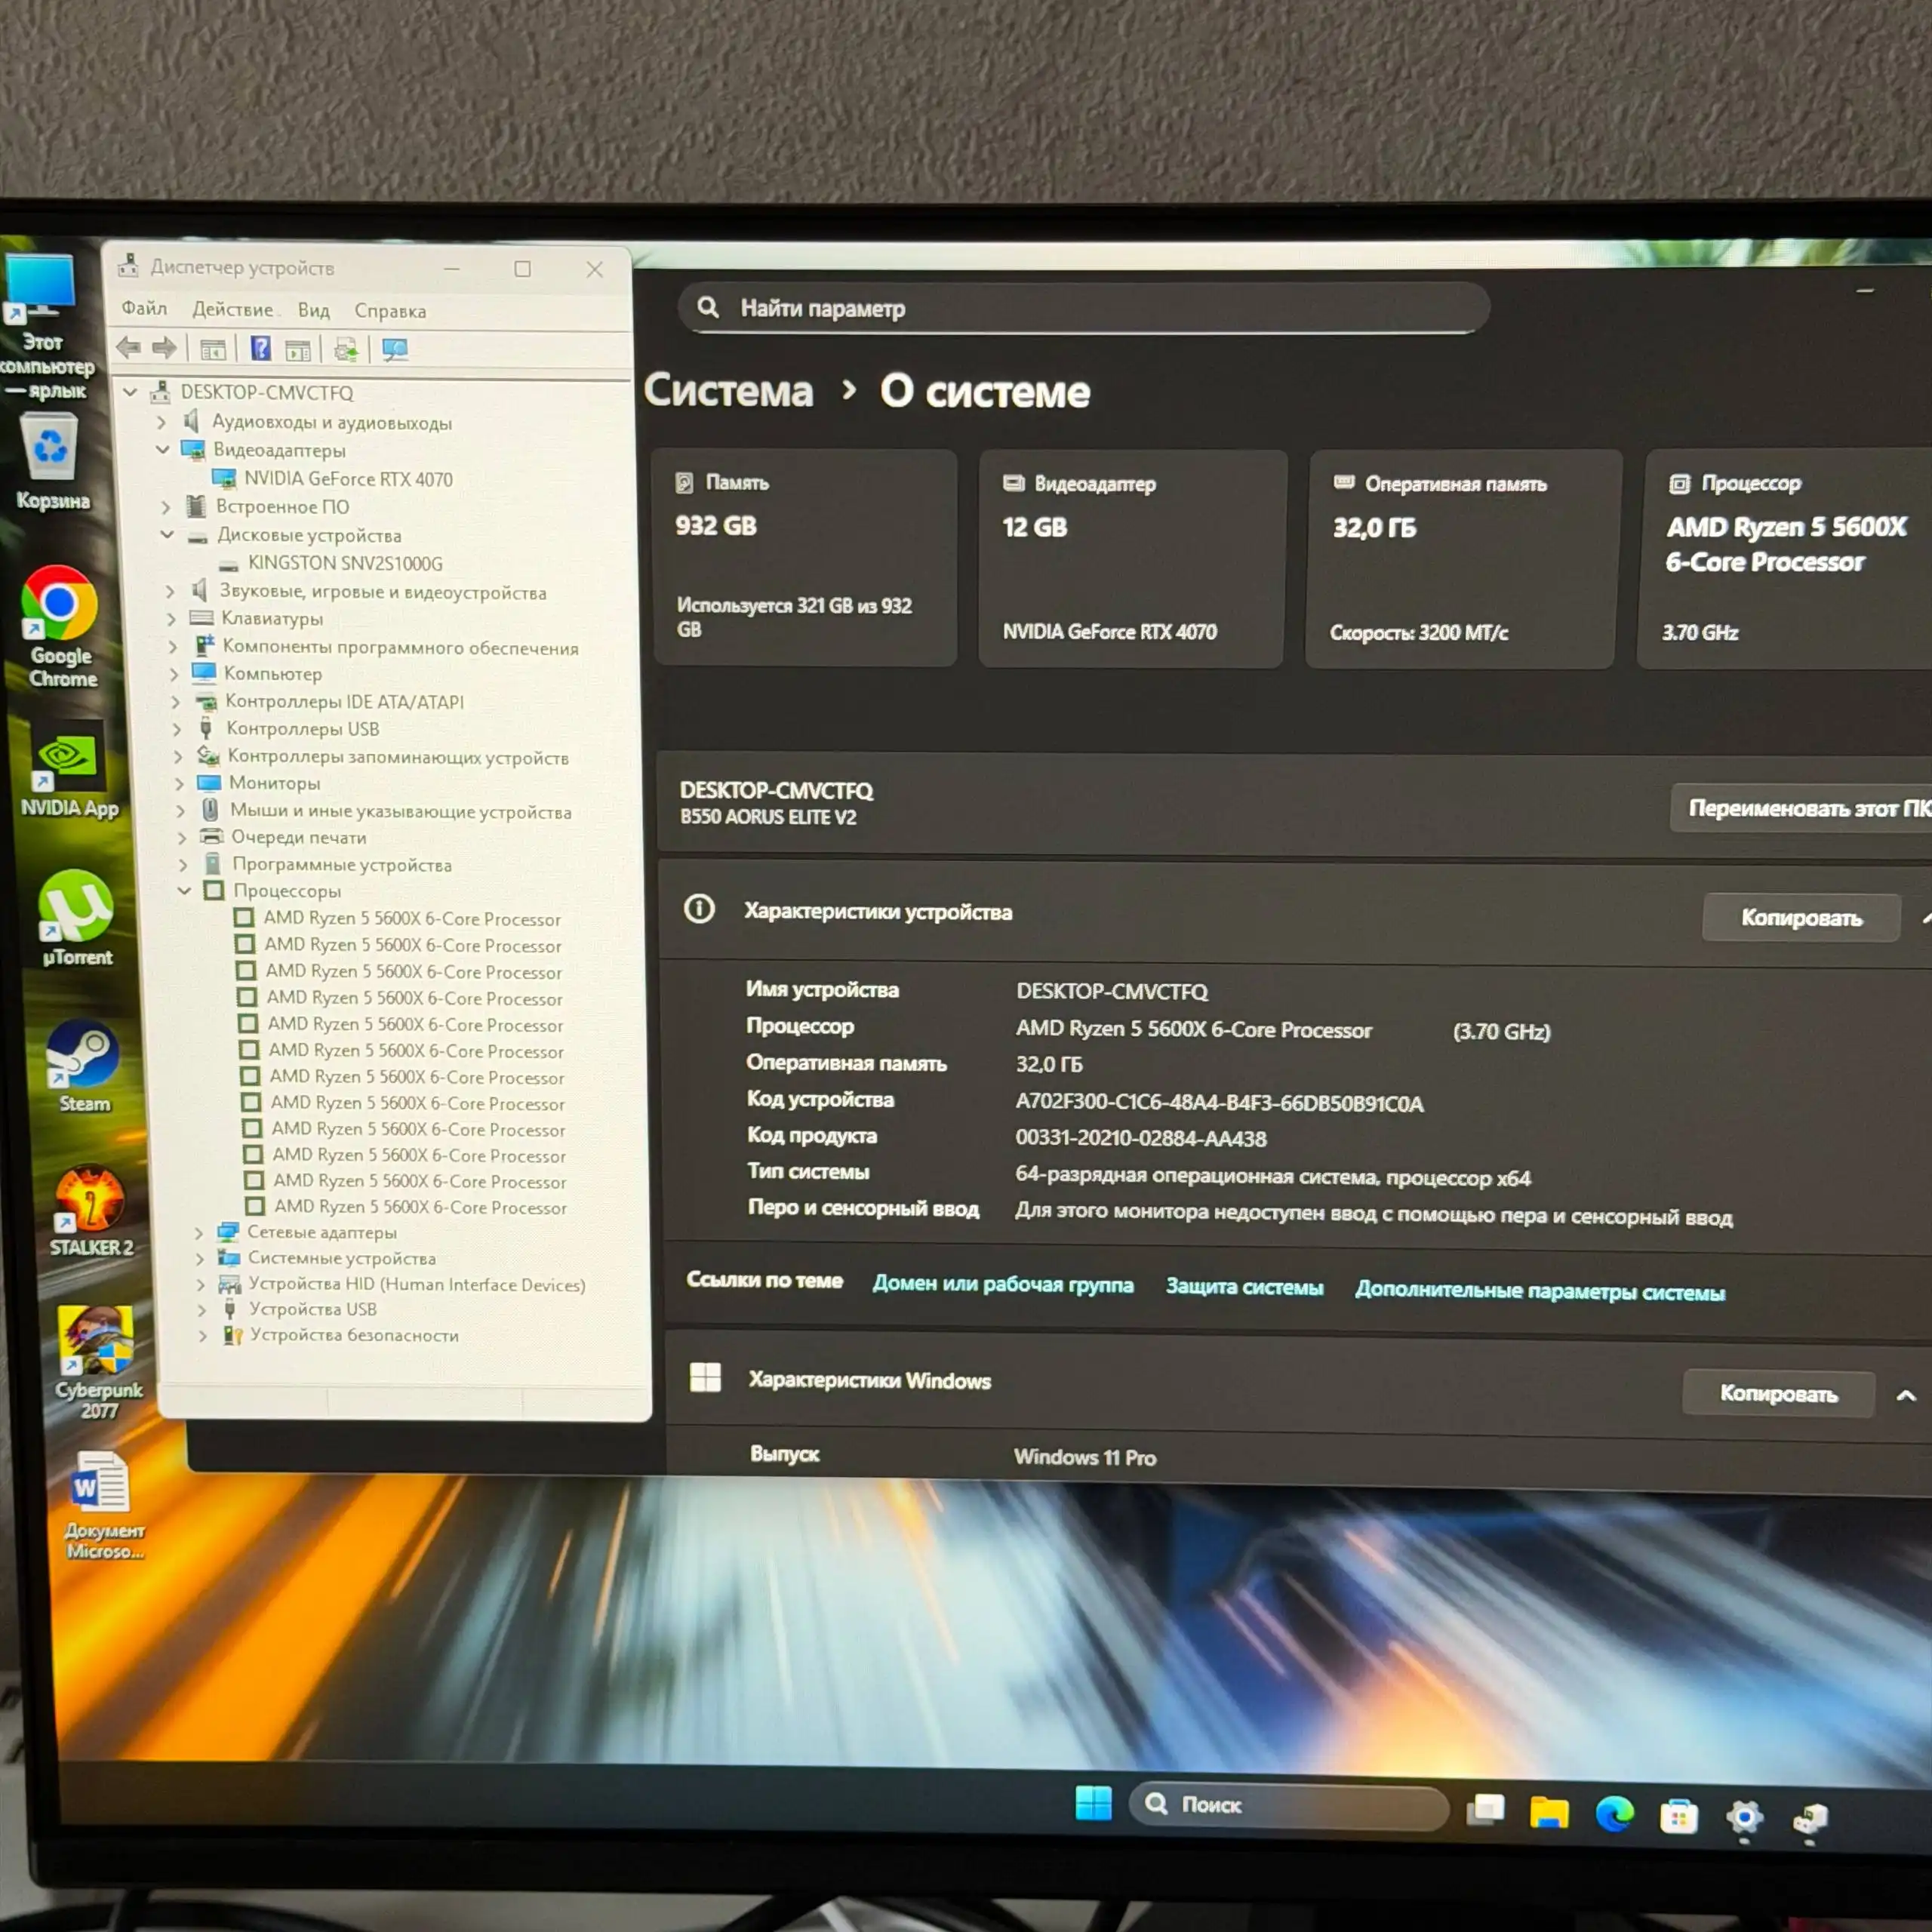Expand the Контроллеры USB node

coord(176,729)
